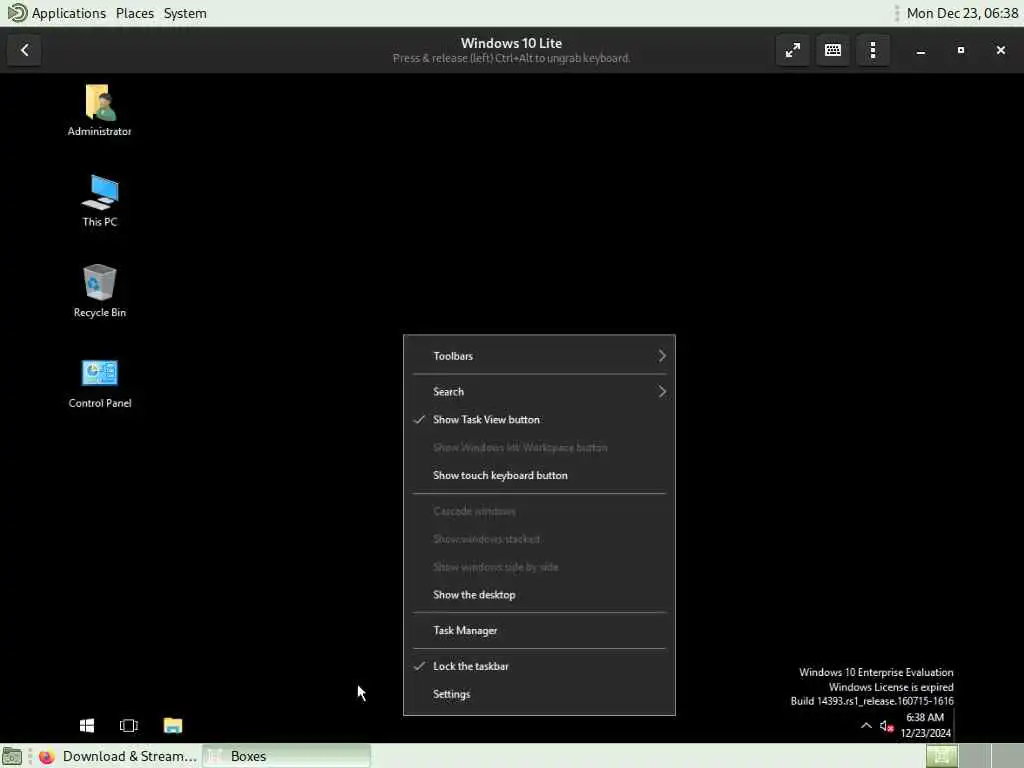Click the date and time in top panel

tap(962, 13)
